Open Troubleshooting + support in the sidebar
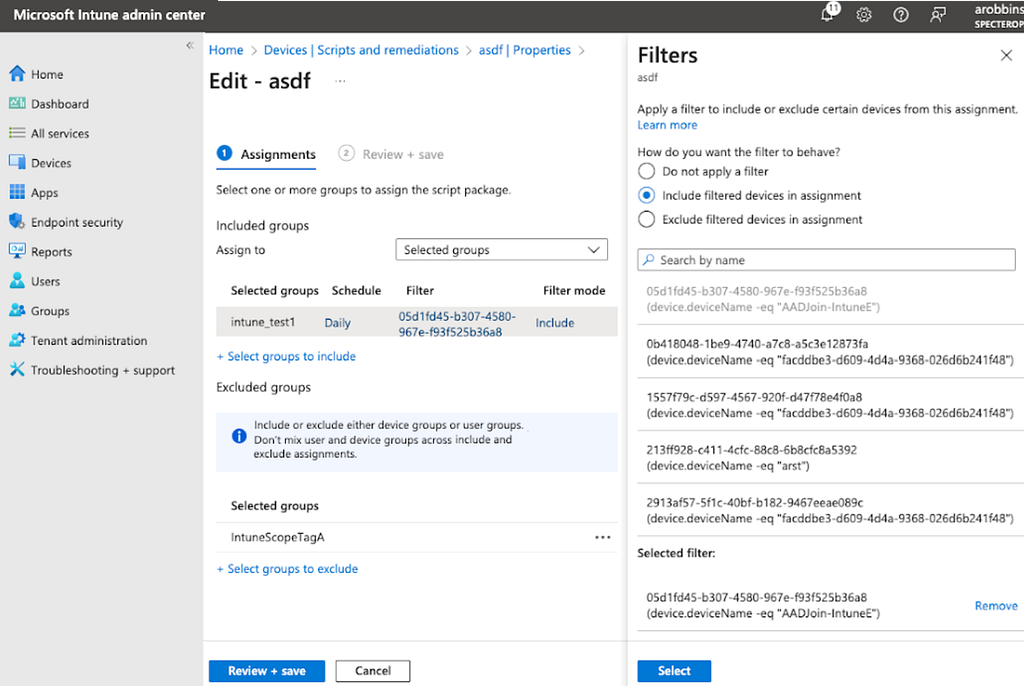1024x686 pixels. pyautogui.click(x=102, y=370)
